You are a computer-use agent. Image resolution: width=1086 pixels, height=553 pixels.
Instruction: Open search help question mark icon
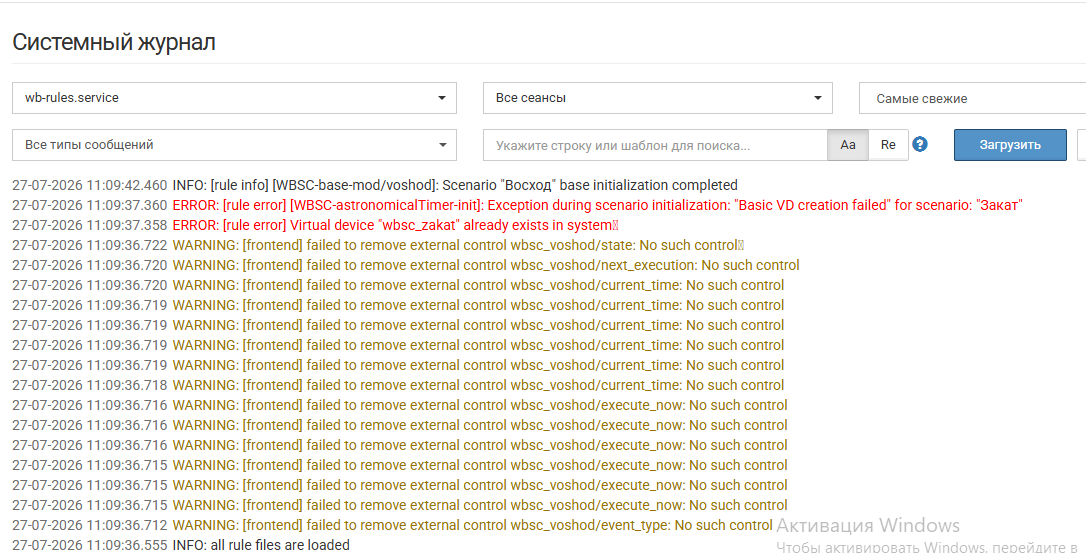coord(920,144)
